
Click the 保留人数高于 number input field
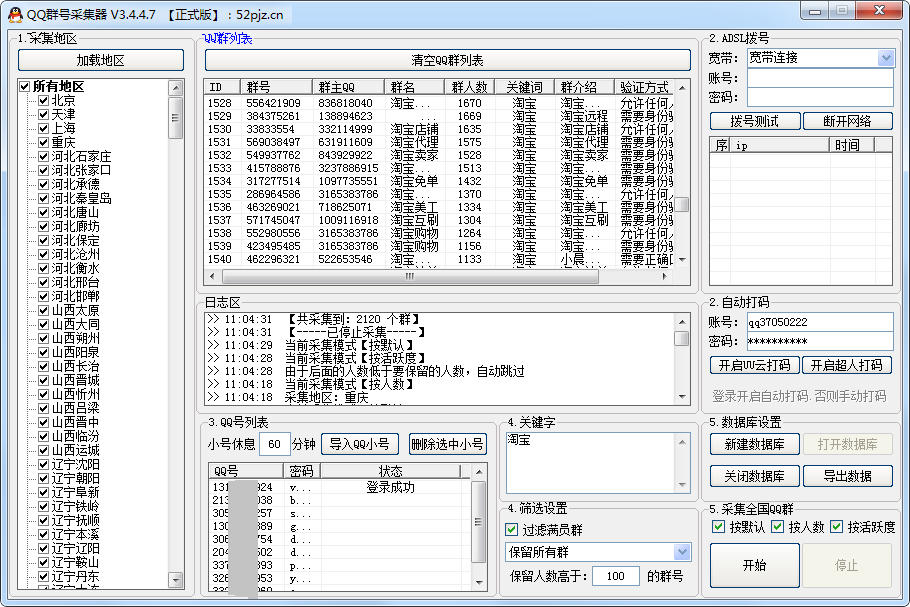(x=615, y=576)
